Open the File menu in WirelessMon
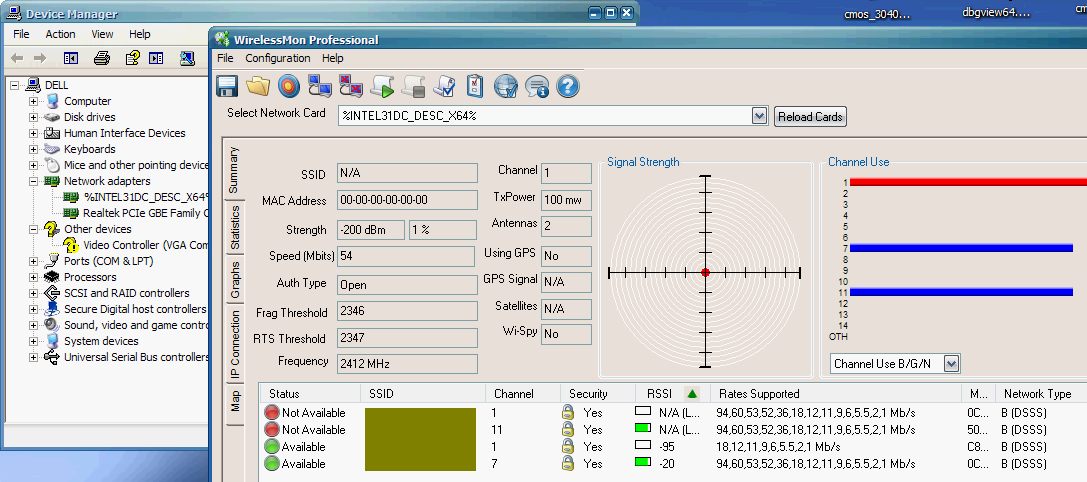 coord(225,58)
